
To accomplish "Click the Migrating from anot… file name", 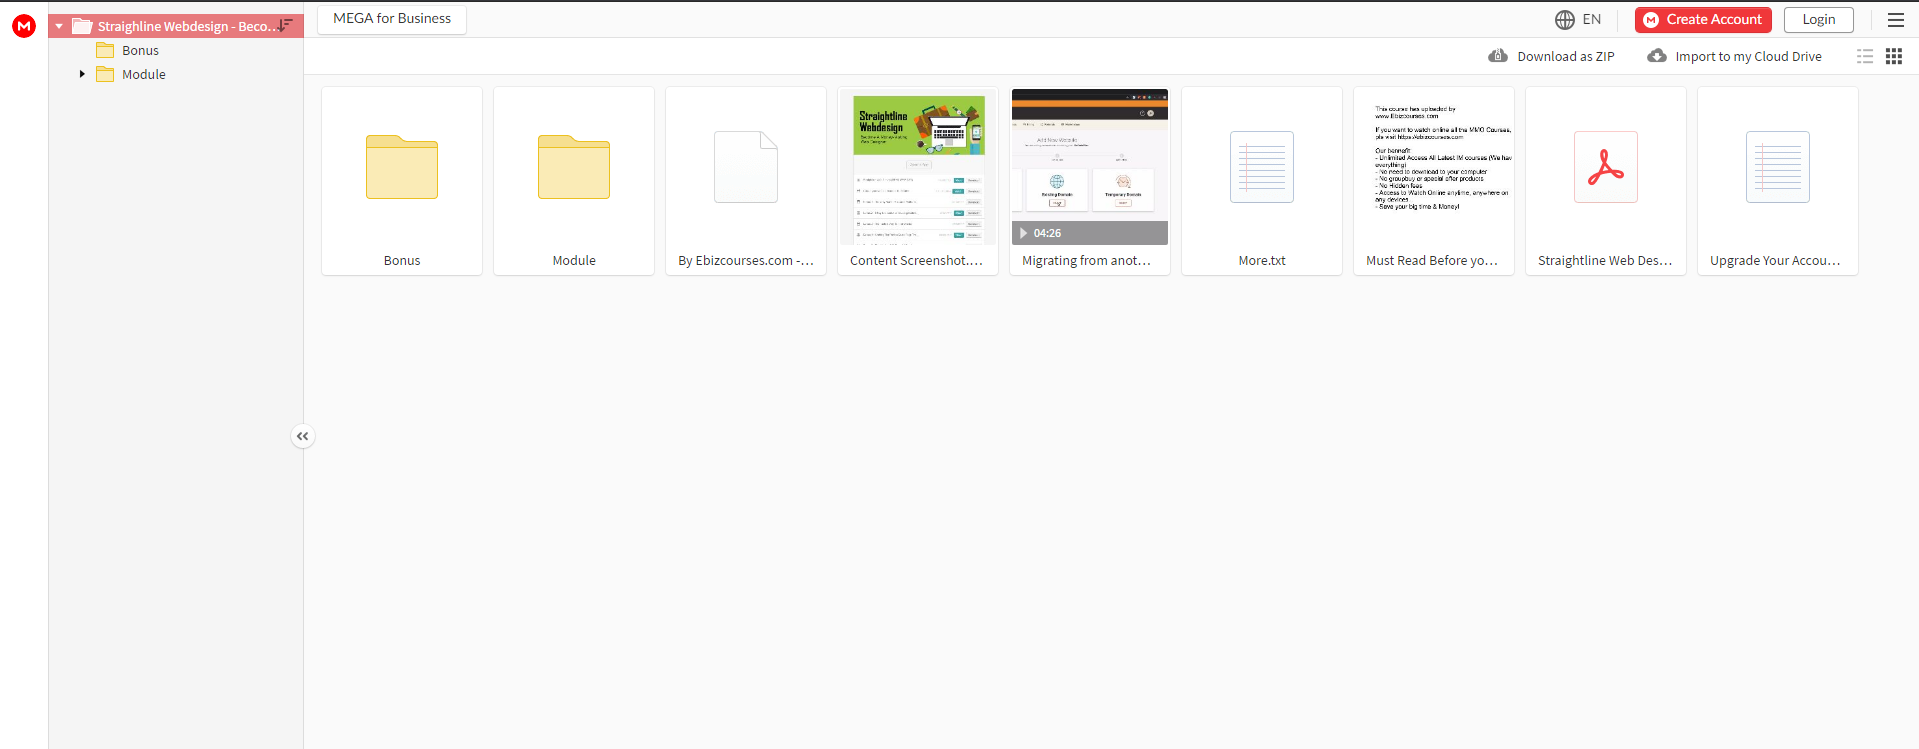I will [x=1088, y=261].
